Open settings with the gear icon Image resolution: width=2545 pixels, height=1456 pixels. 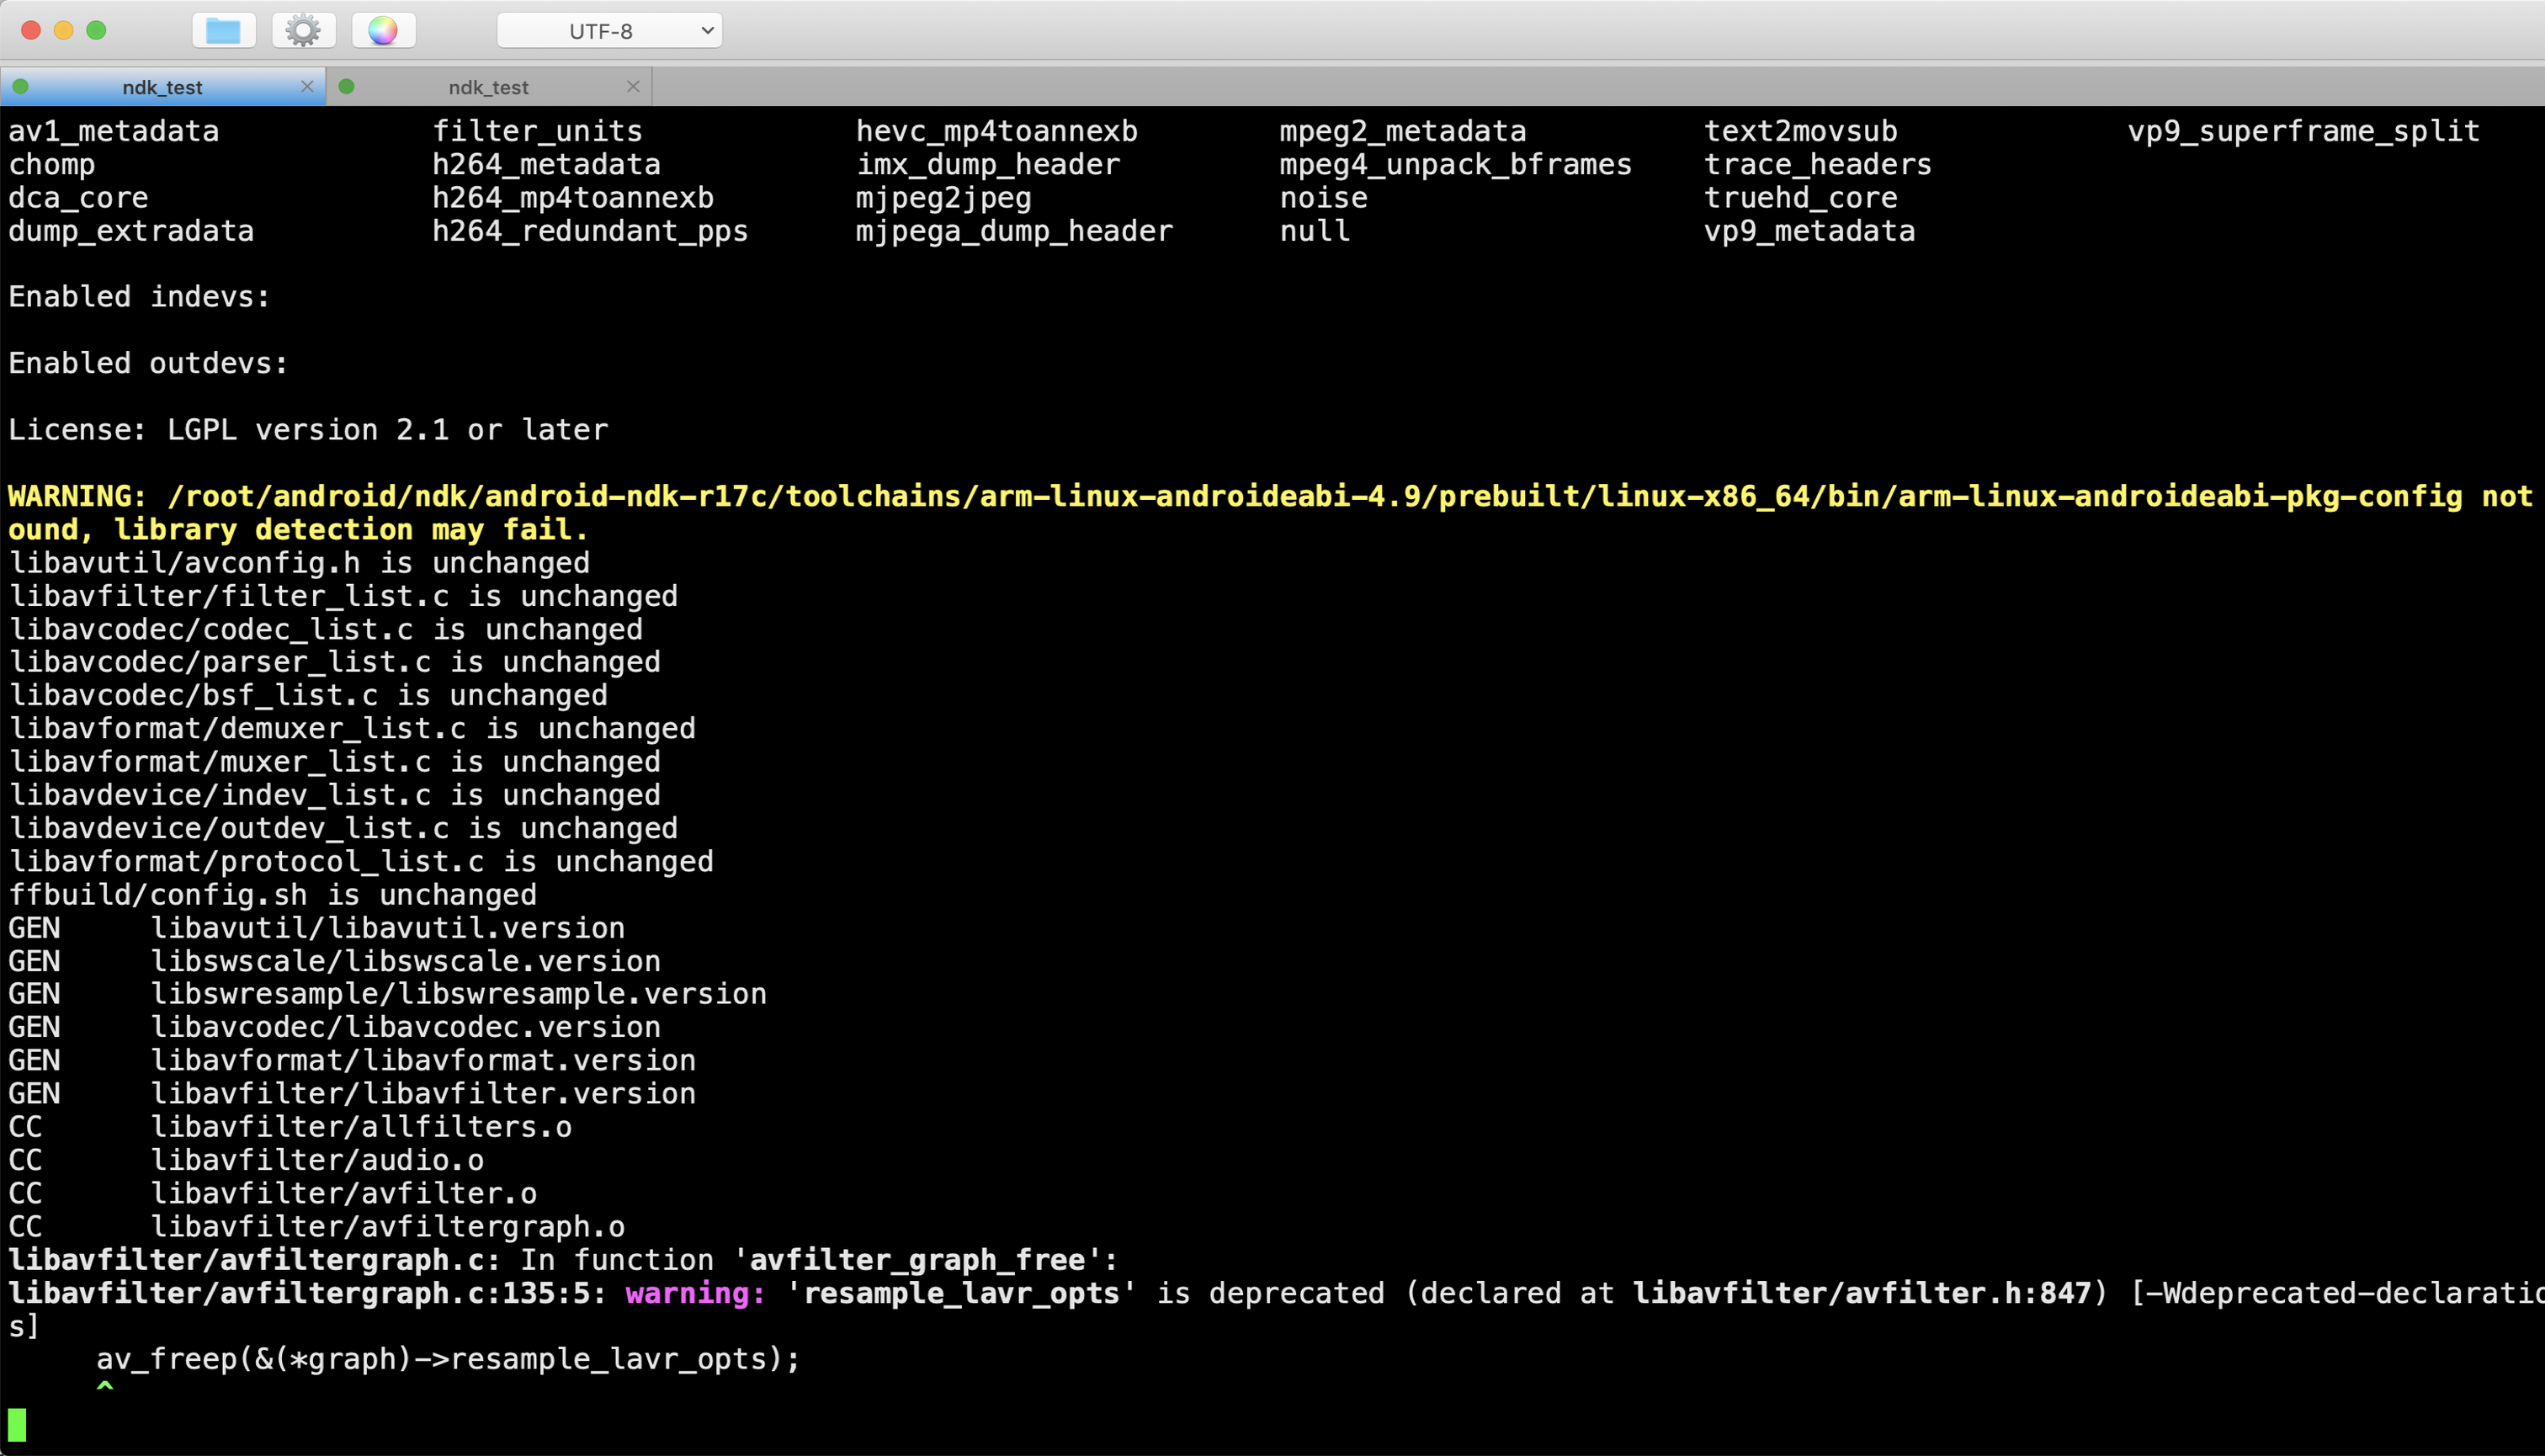(303, 31)
